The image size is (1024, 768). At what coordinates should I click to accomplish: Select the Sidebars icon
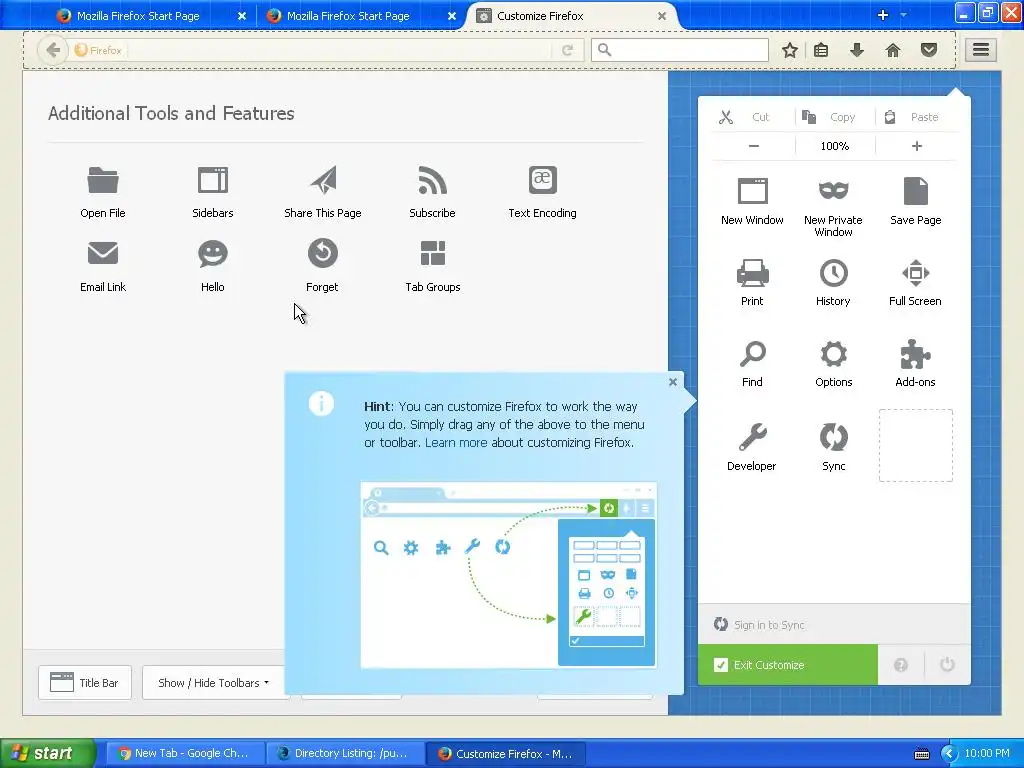pyautogui.click(x=213, y=180)
